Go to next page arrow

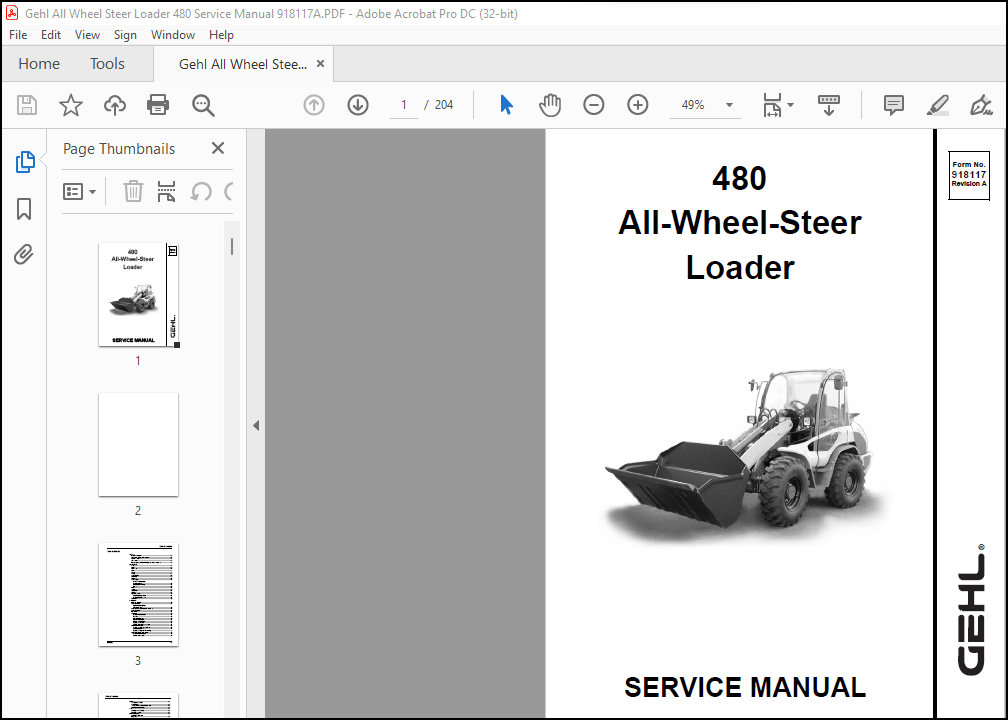pyautogui.click(x=358, y=105)
